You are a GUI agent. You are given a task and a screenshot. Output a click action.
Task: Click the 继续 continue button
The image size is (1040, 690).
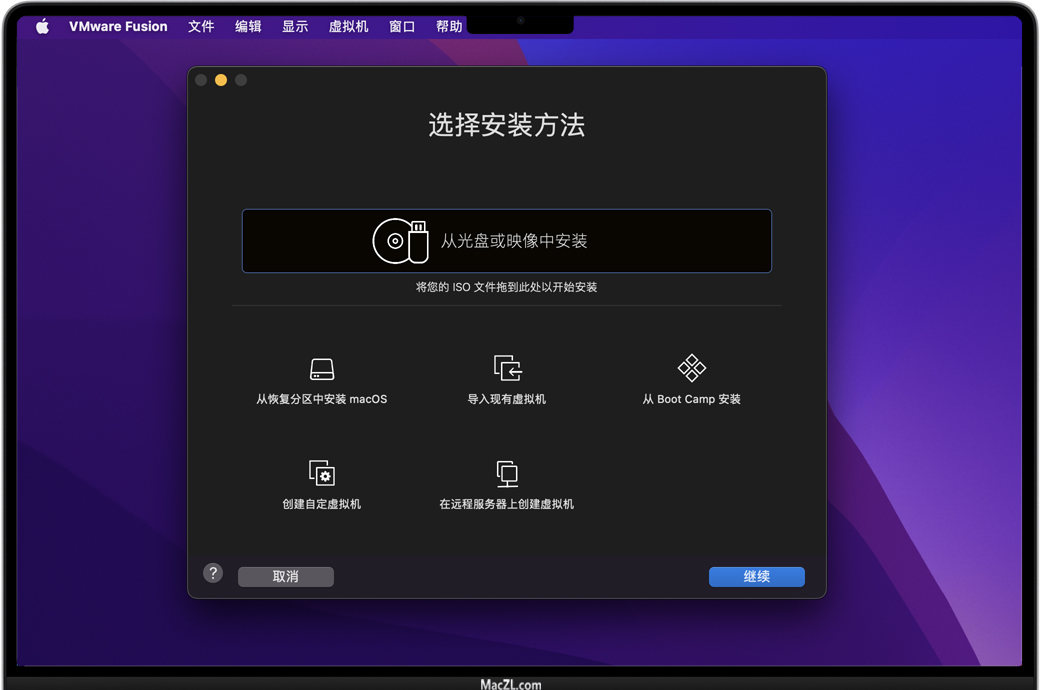point(757,577)
